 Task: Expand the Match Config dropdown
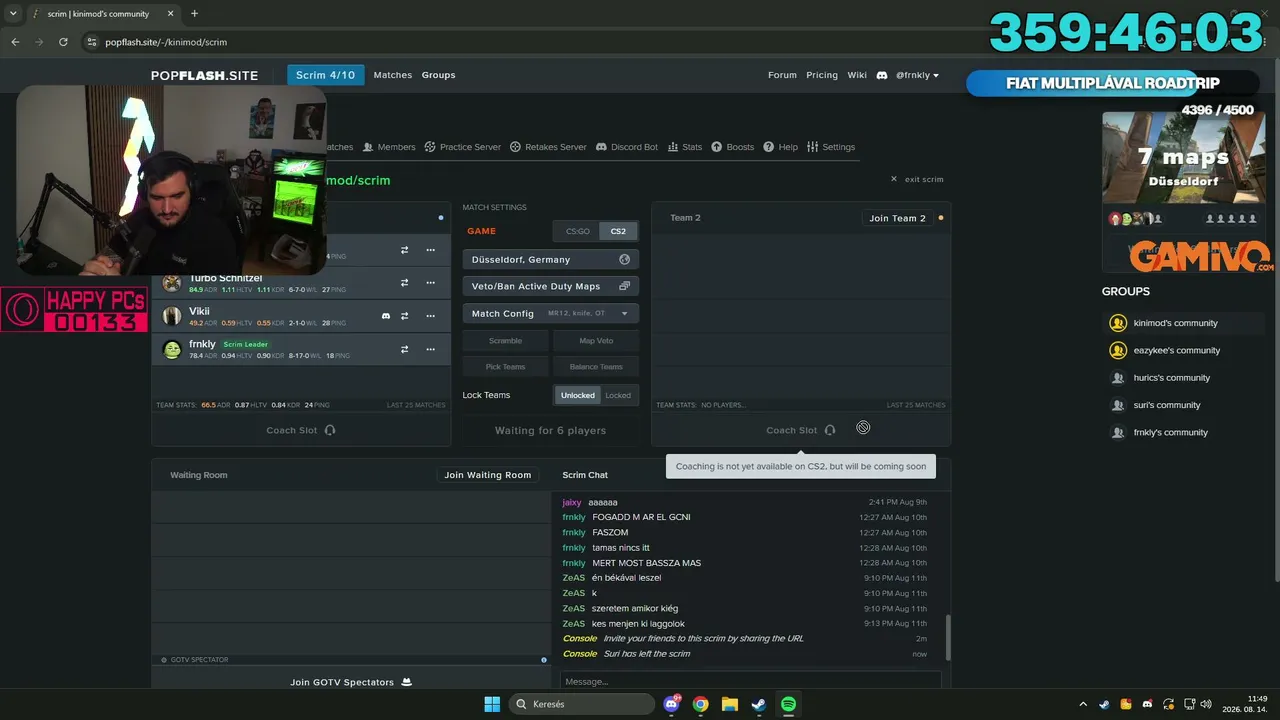tap(551, 313)
